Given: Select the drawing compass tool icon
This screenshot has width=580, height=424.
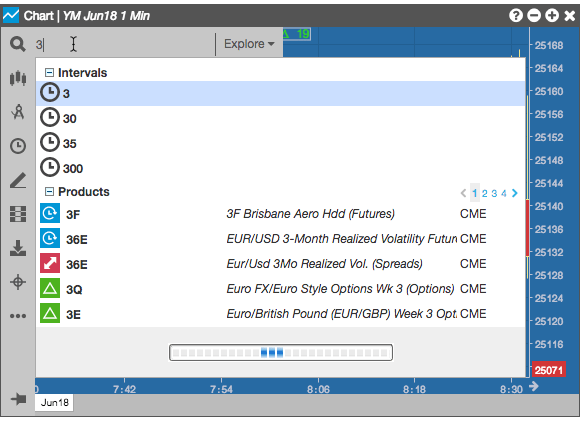Looking at the screenshot, I should 18,112.
